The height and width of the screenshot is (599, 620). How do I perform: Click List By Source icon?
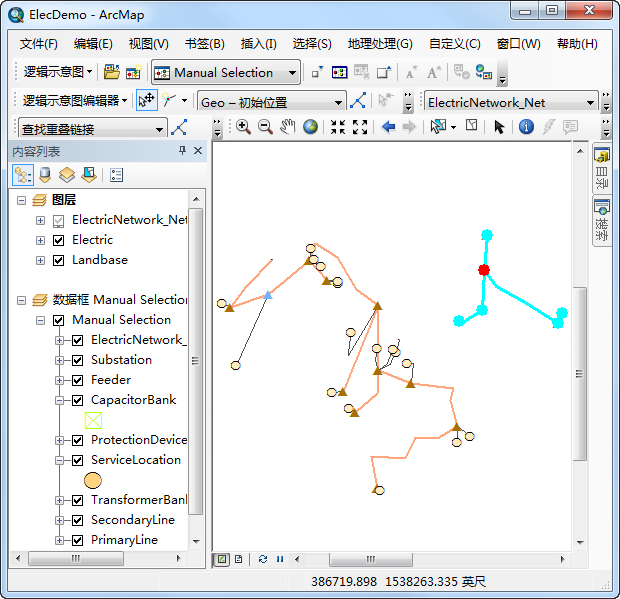click(45, 175)
